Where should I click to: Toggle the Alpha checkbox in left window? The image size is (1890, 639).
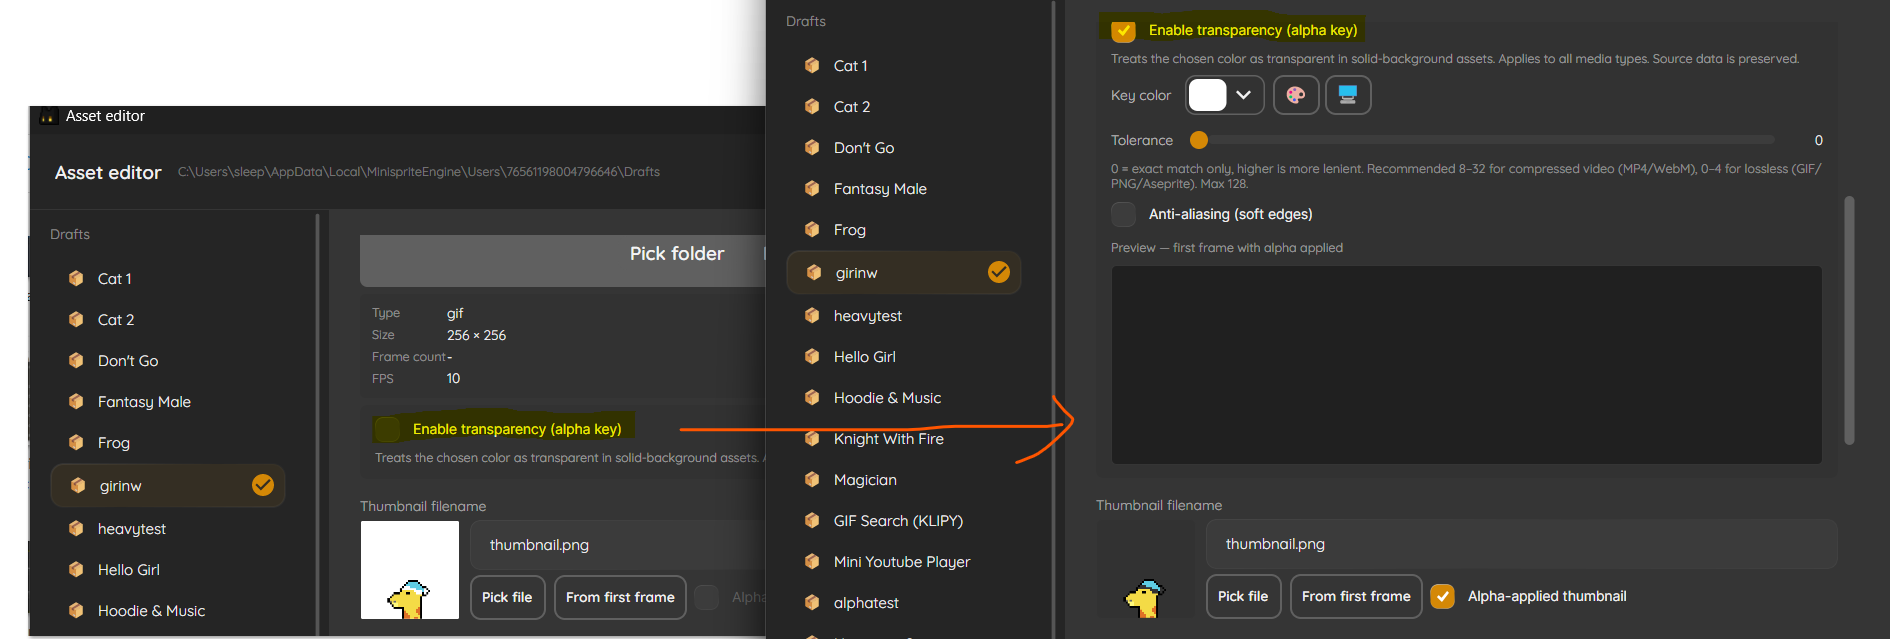coord(707,597)
